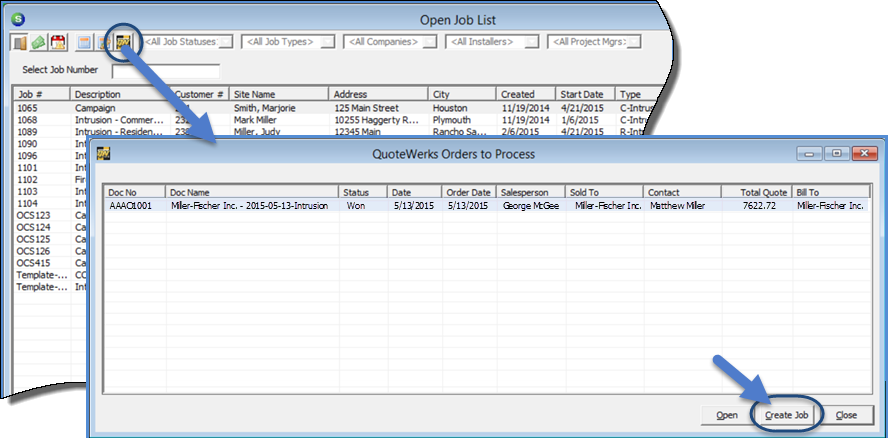
Task: Sort by Start Date column header
Action: [x=585, y=94]
